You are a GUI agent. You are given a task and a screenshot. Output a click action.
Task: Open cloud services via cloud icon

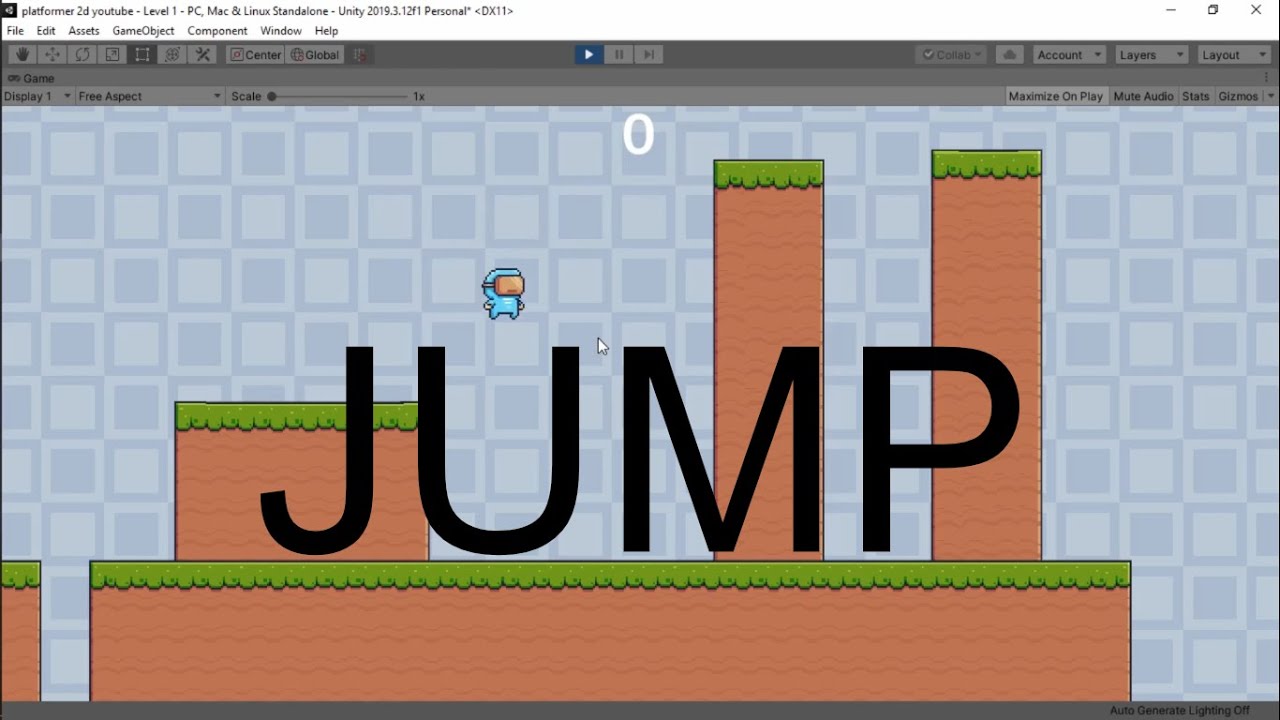[x=1009, y=55]
